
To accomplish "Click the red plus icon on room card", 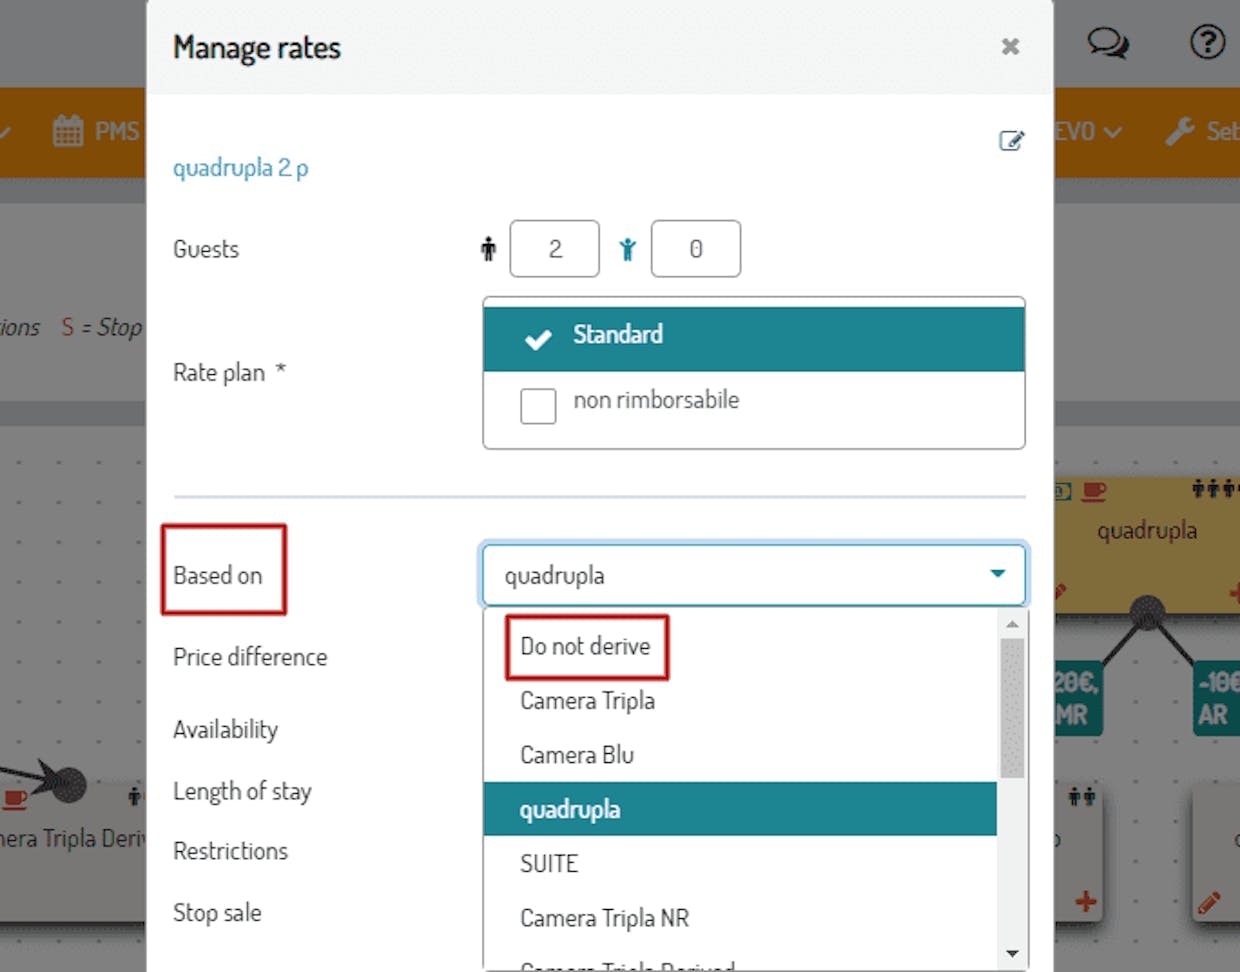I will pyautogui.click(x=1085, y=902).
